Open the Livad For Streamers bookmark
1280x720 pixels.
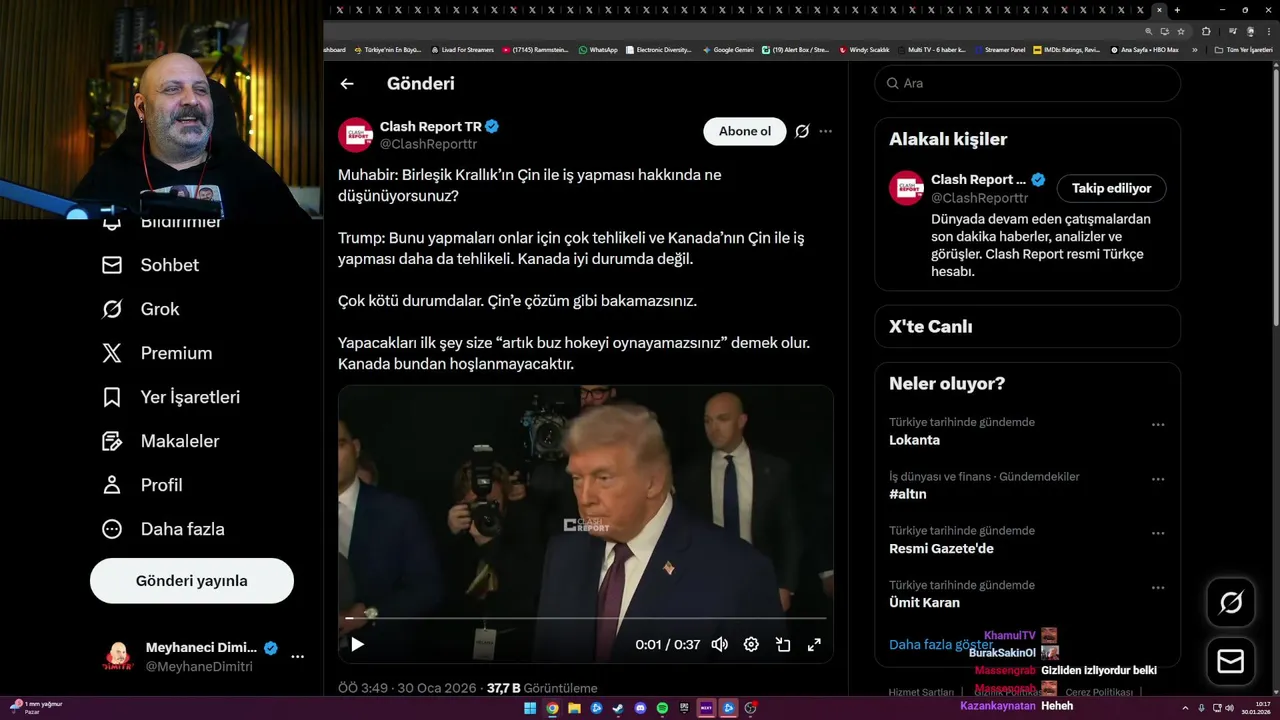[462, 49]
